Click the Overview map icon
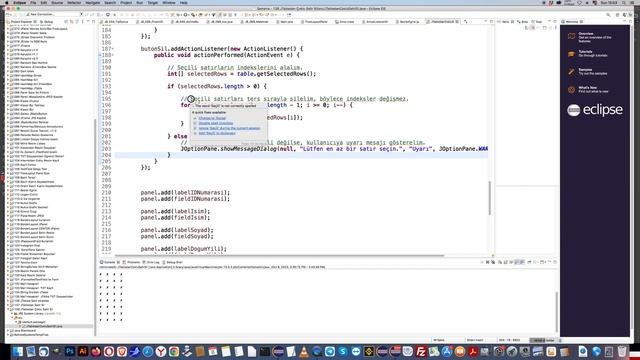This screenshot has height=360, width=640. [x=571, y=36]
